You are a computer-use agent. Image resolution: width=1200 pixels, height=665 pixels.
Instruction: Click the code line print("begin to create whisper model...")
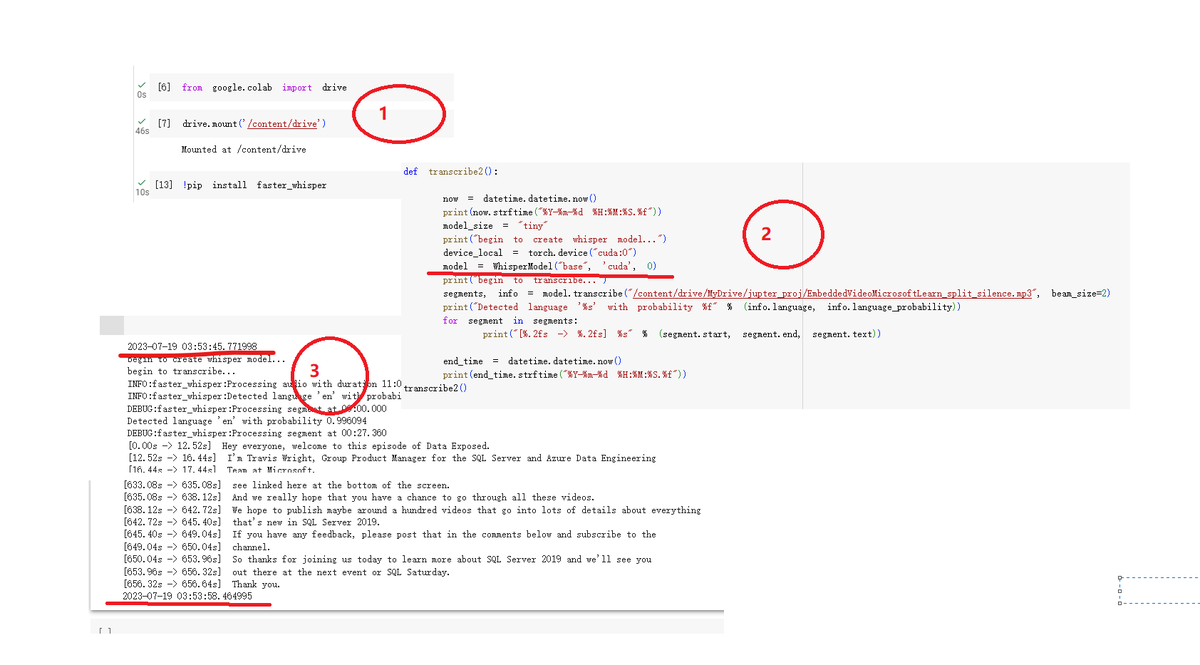coord(555,239)
